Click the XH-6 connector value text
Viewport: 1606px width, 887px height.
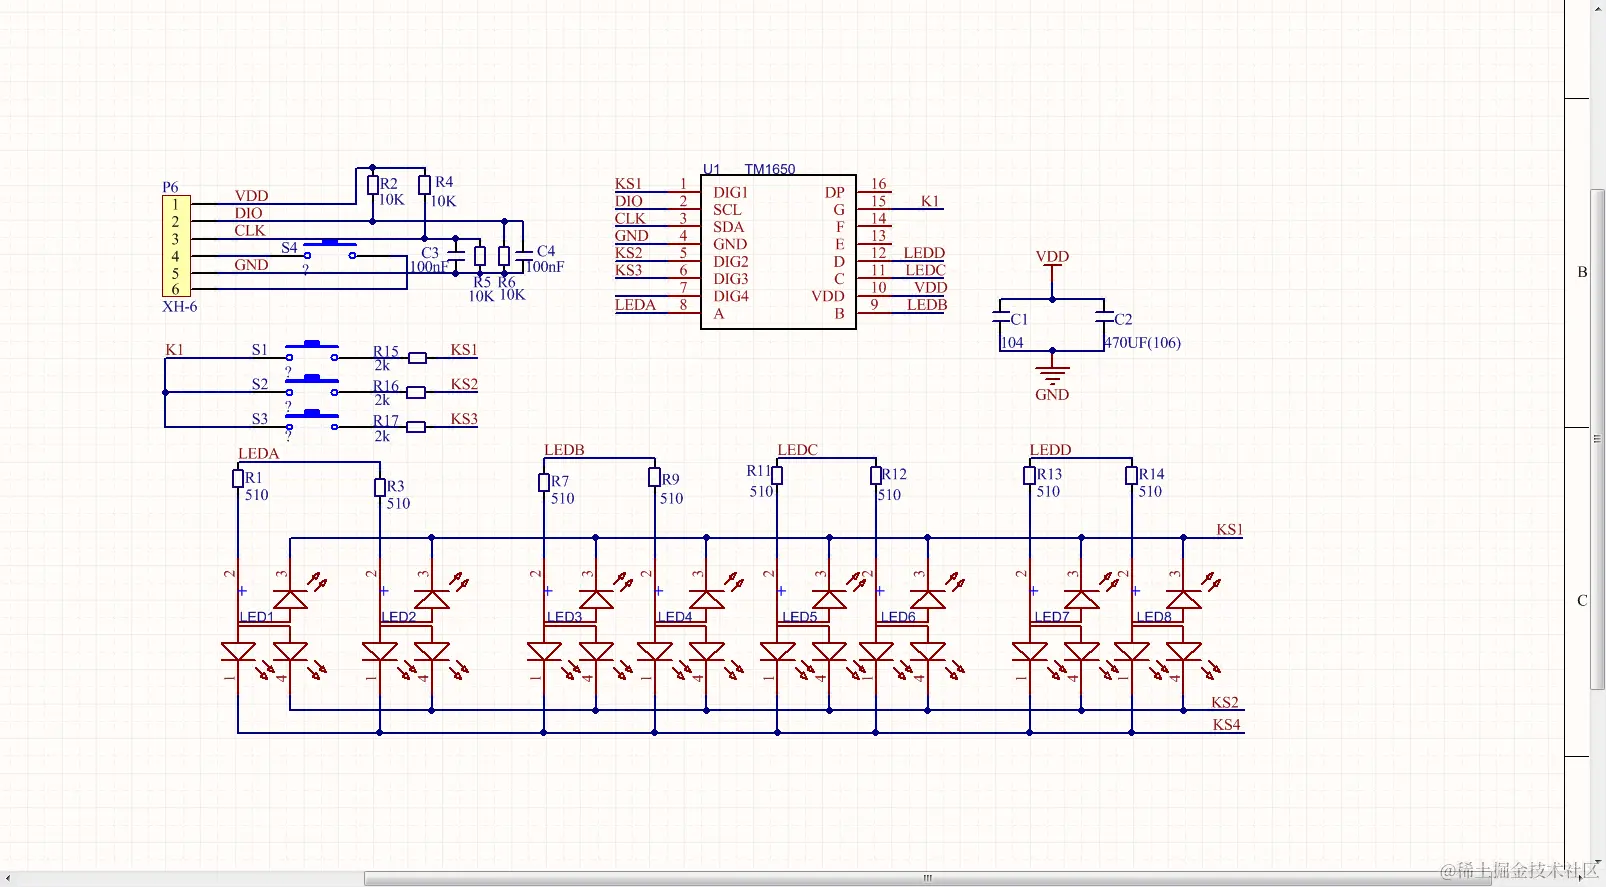(180, 307)
